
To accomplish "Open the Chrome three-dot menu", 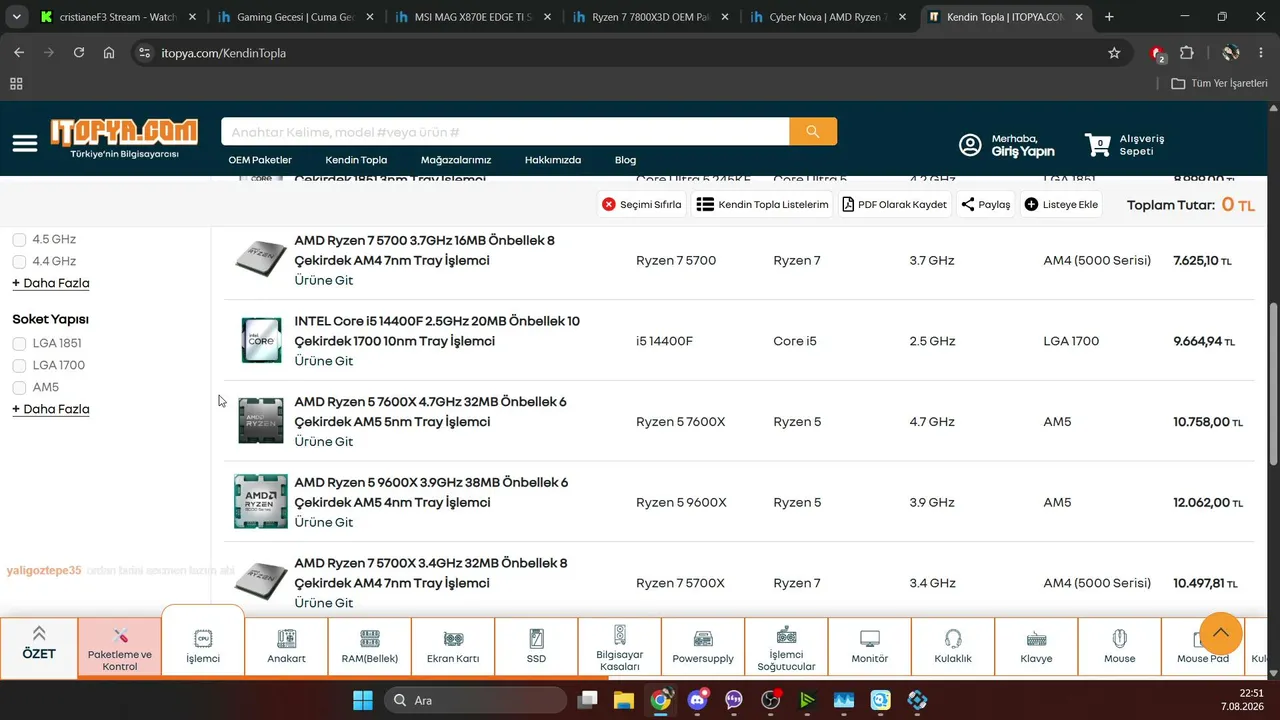I will tap(1261, 53).
